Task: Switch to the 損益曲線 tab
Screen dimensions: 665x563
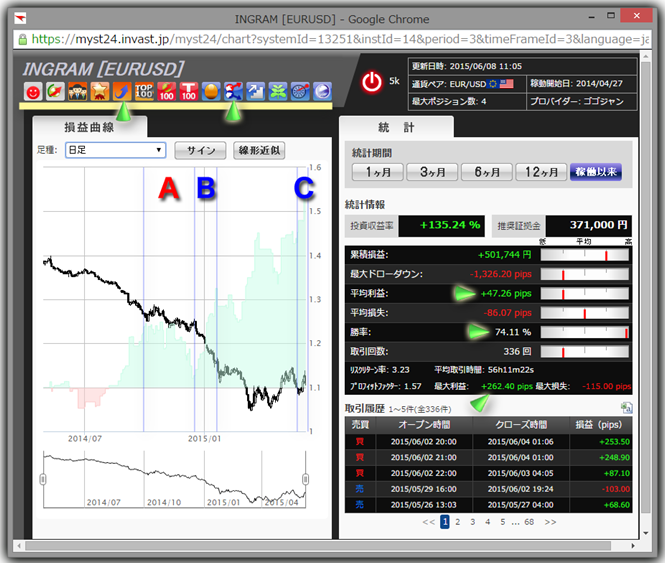Action: 89,127
